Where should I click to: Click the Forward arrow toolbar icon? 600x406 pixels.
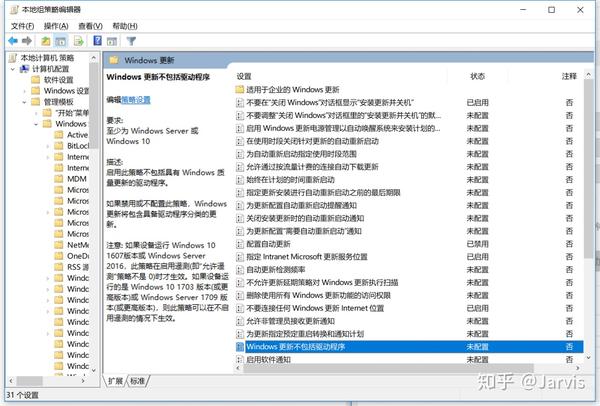(x=27, y=41)
